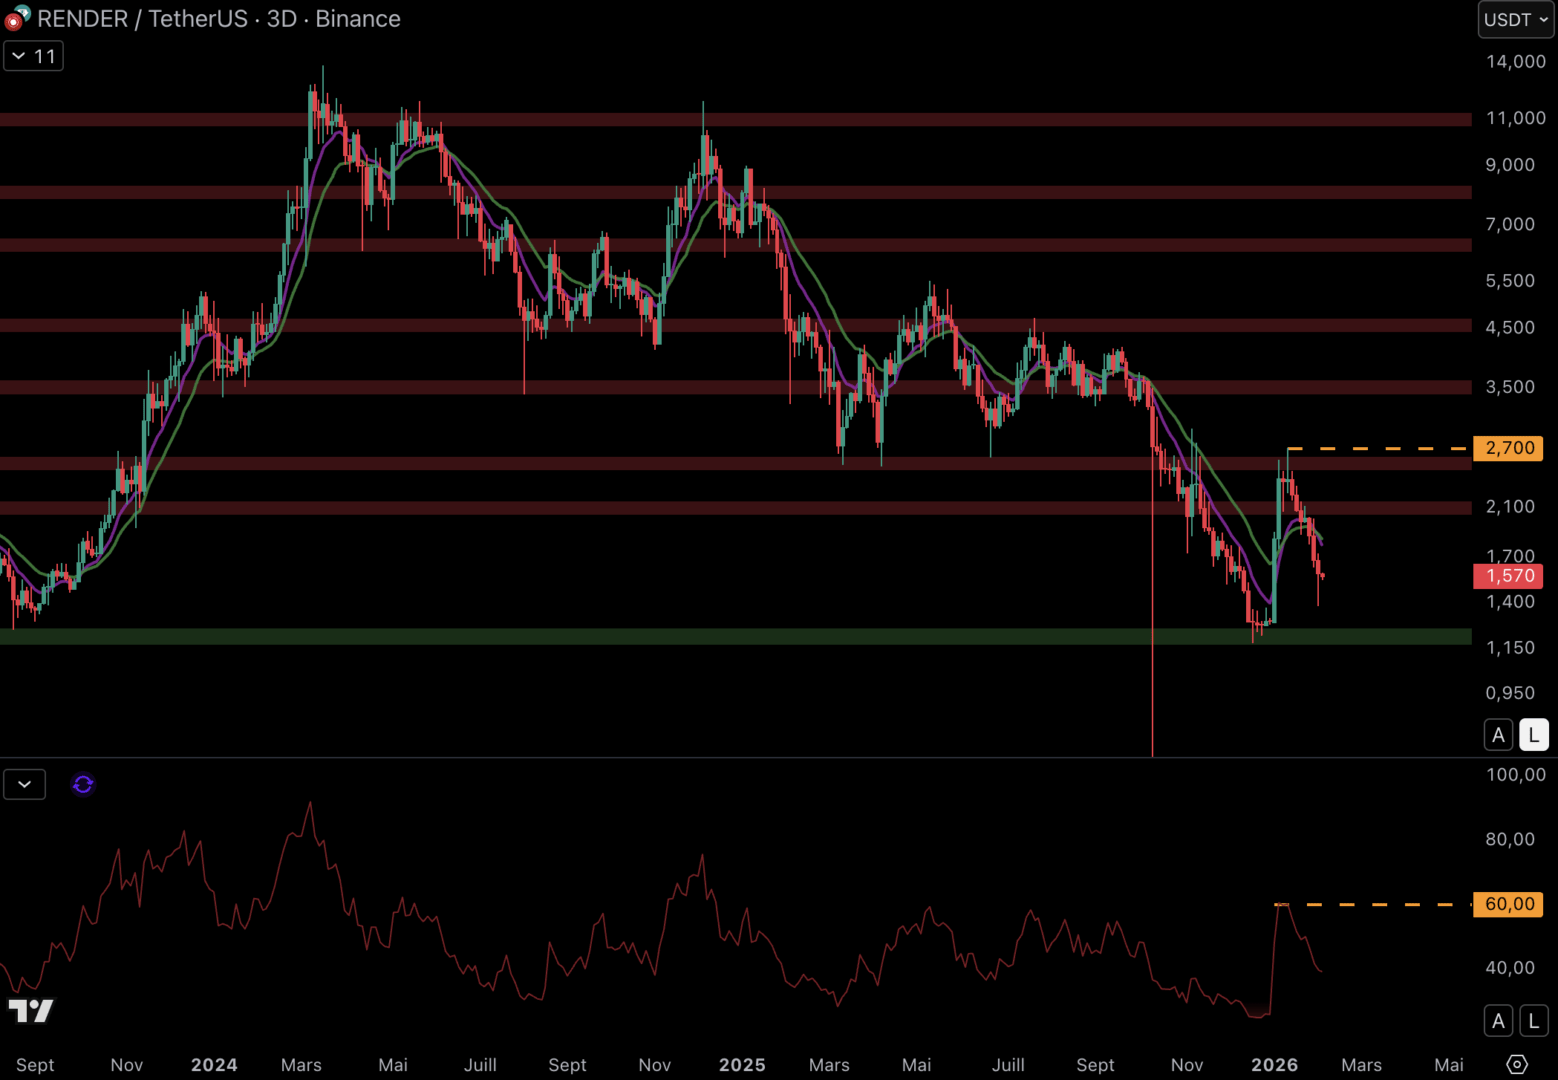Image resolution: width=1558 pixels, height=1080 pixels.
Task: Click the 2025 label on time axis
Action: pyautogui.click(x=742, y=1065)
